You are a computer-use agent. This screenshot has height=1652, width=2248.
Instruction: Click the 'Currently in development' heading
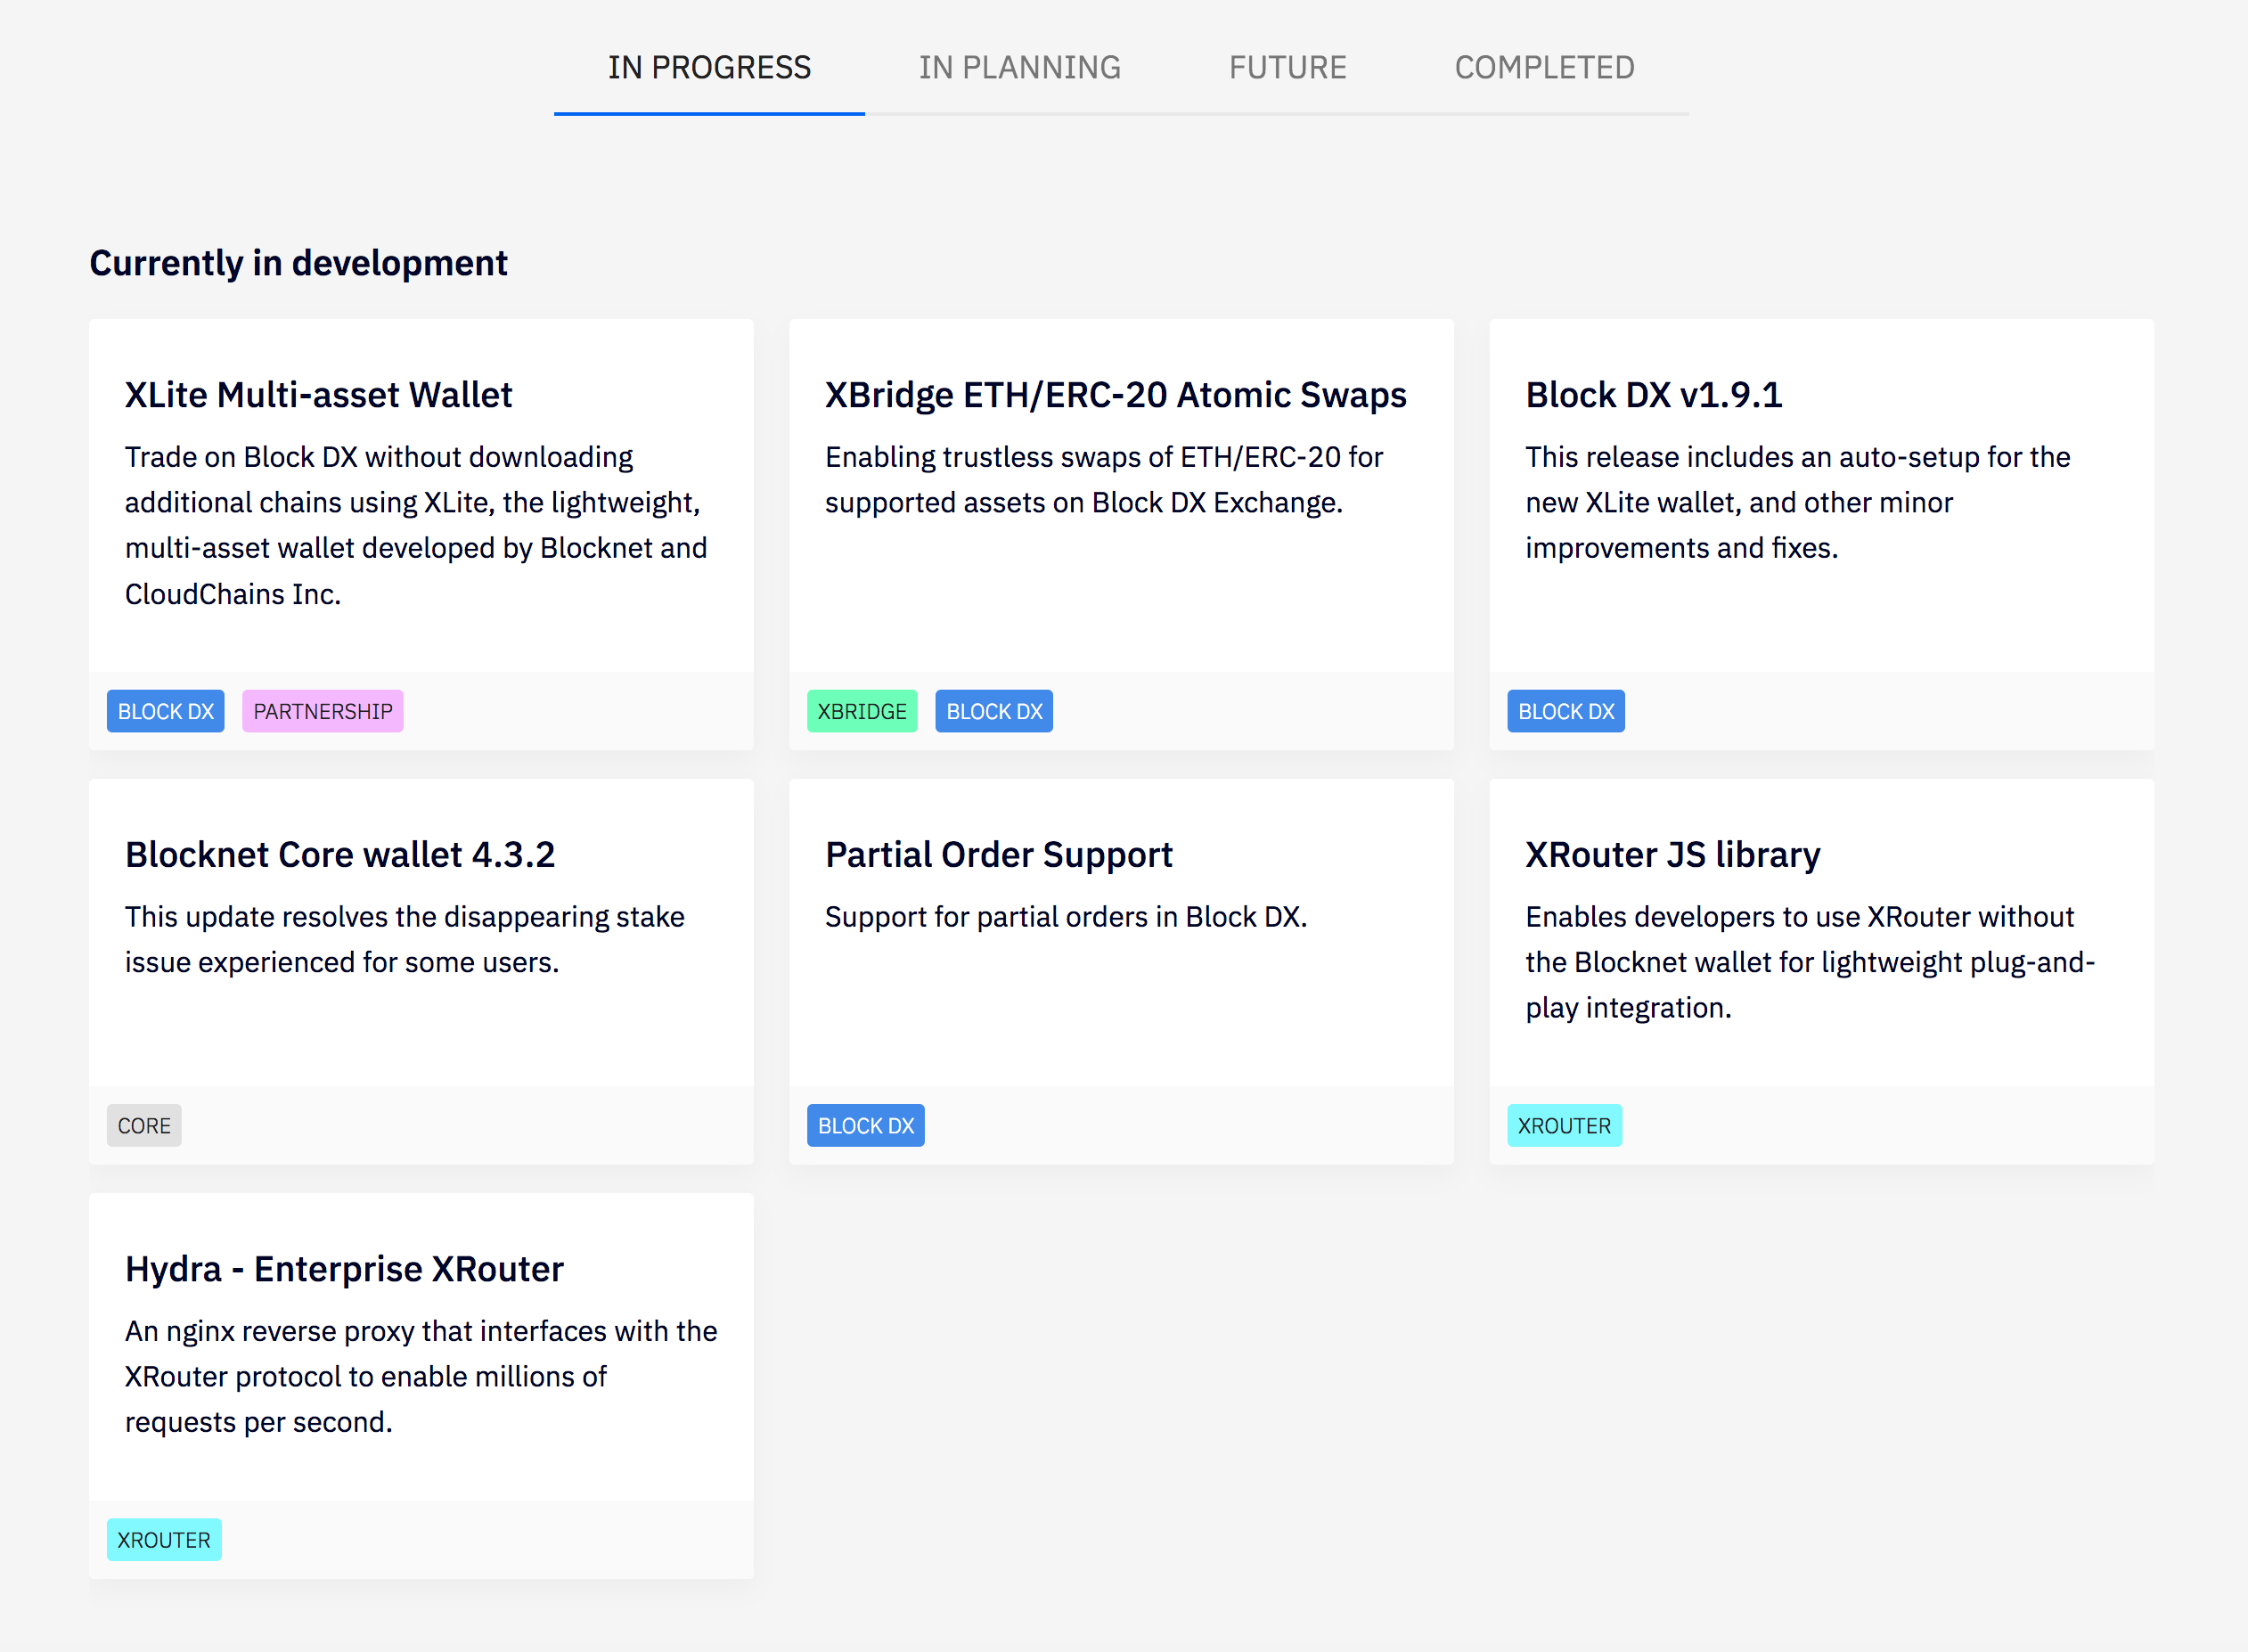(298, 263)
